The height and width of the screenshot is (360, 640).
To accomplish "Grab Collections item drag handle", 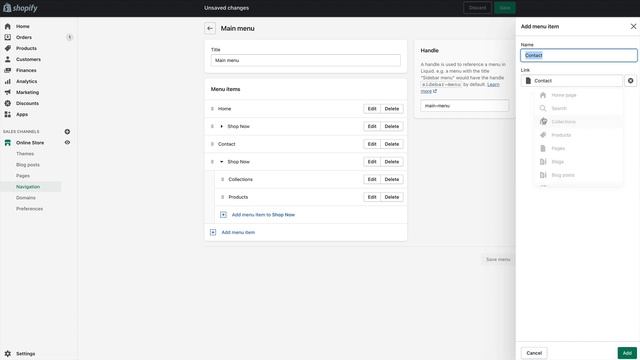I will pyautogui.click(x=222, y=179).
